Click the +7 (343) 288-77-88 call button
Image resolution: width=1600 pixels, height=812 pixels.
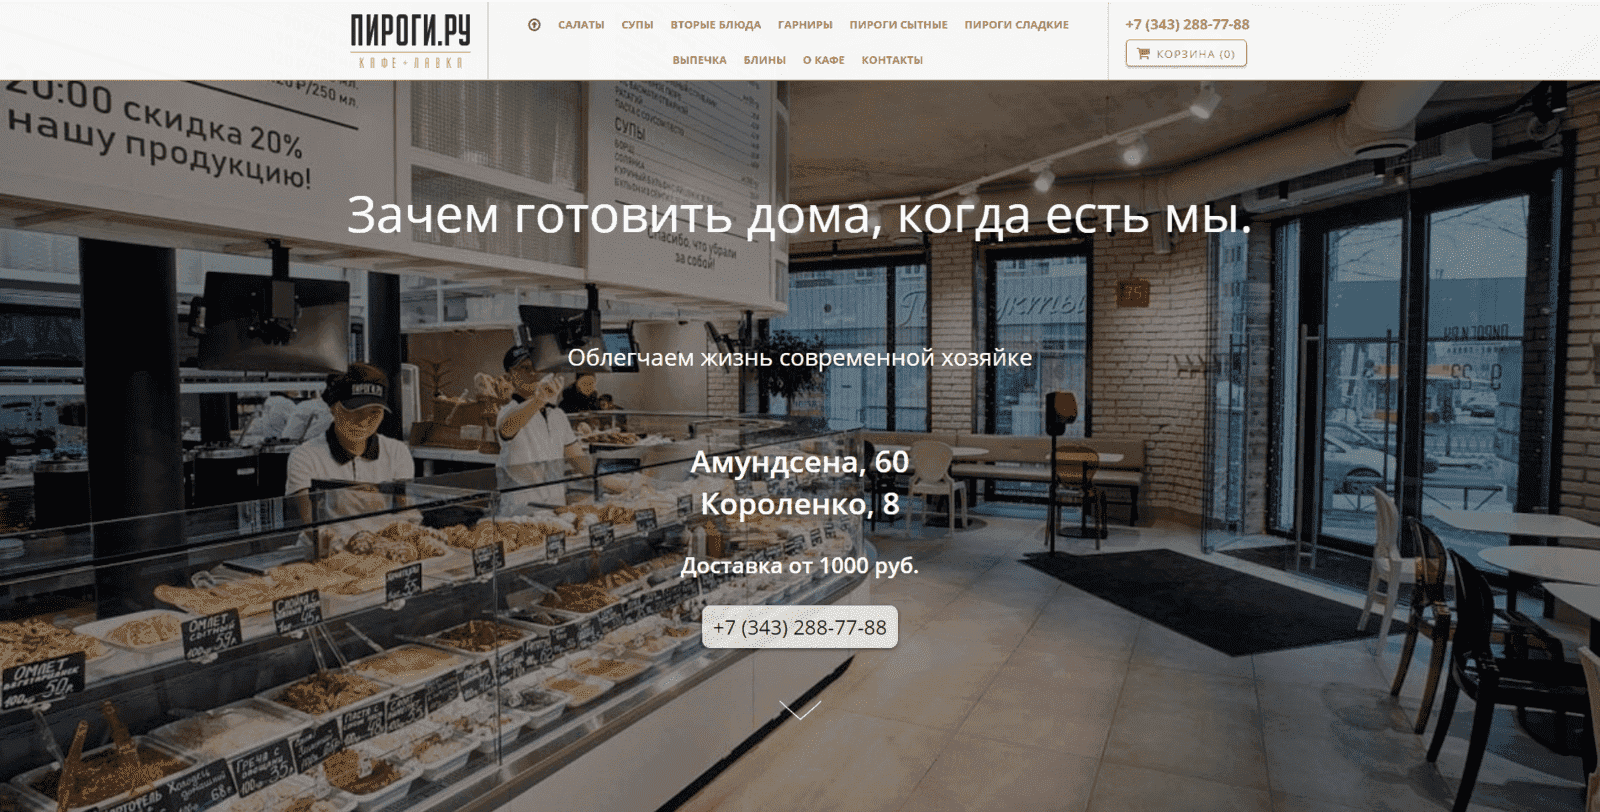tap(800, 628)
